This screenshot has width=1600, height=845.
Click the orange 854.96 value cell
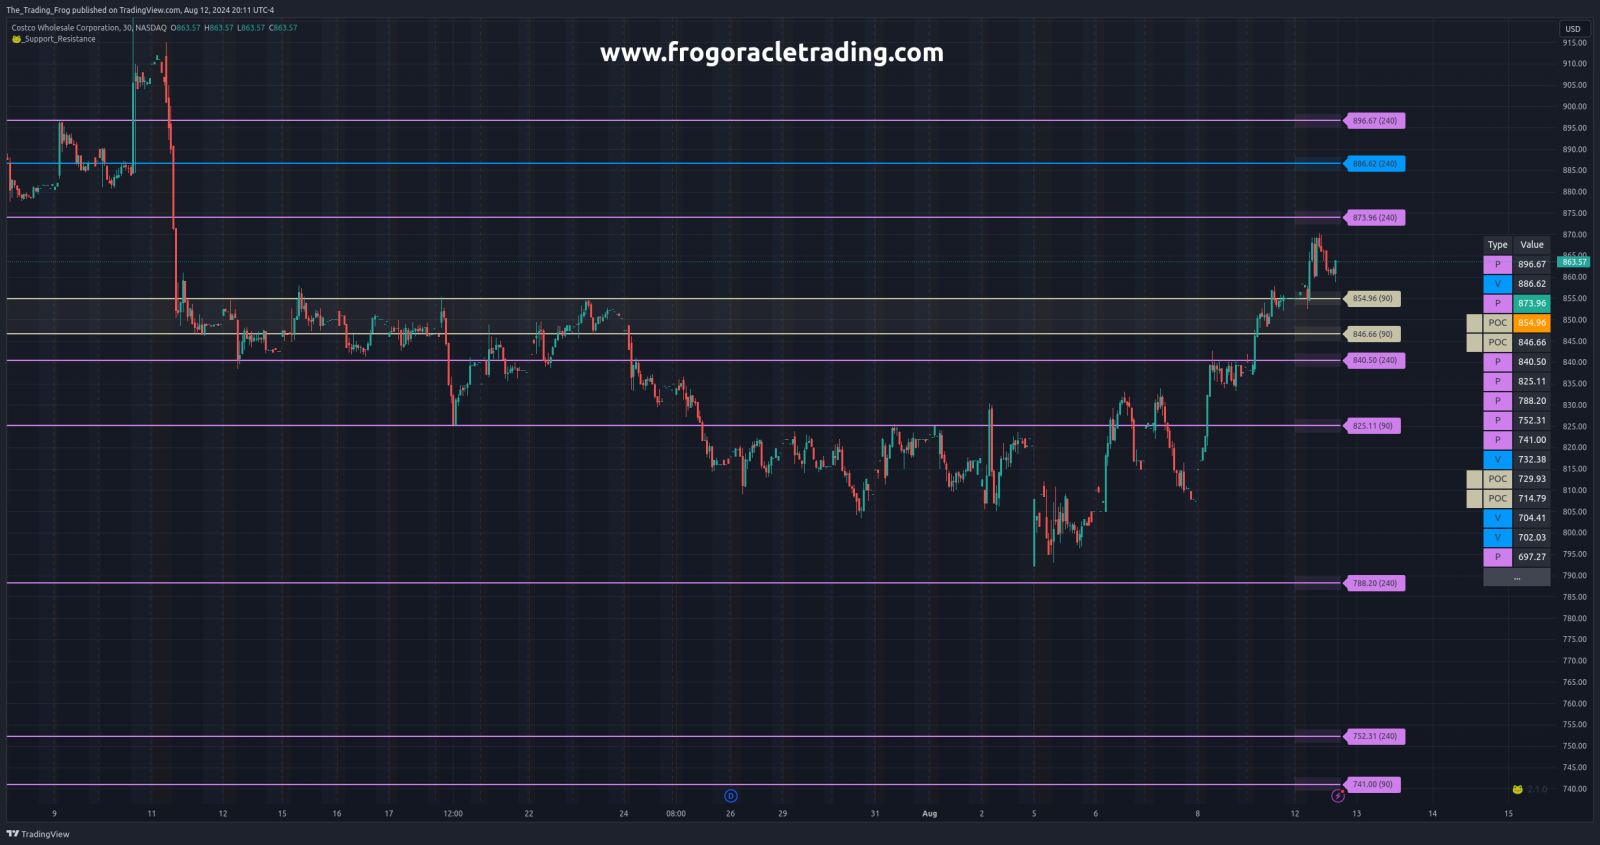[x=1532, y=323]
